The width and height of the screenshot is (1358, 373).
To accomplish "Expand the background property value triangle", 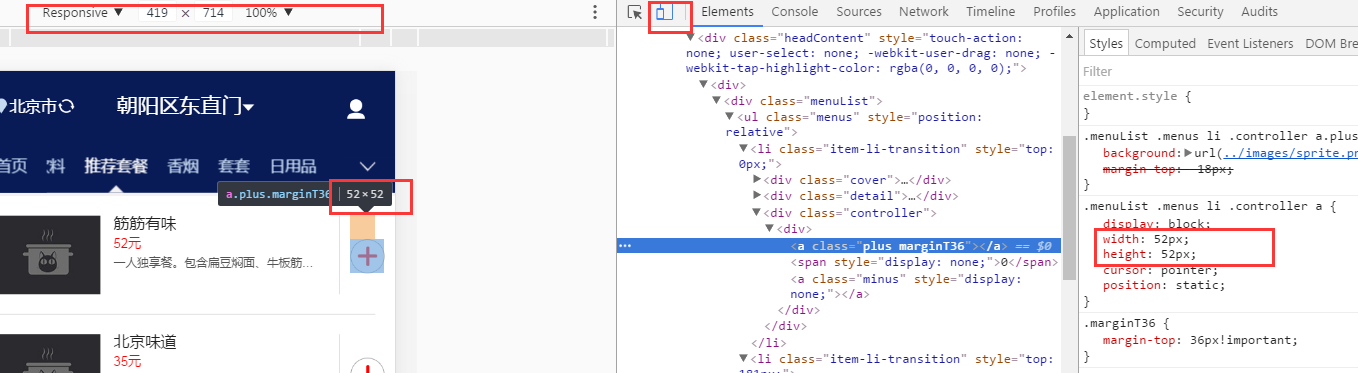I will (1188, 153).
